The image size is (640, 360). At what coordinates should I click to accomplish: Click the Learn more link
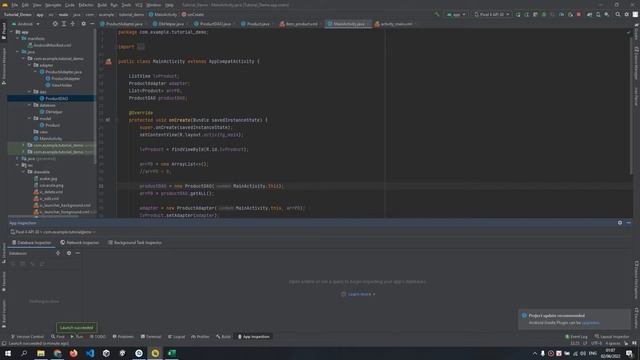tap(360, 294)
